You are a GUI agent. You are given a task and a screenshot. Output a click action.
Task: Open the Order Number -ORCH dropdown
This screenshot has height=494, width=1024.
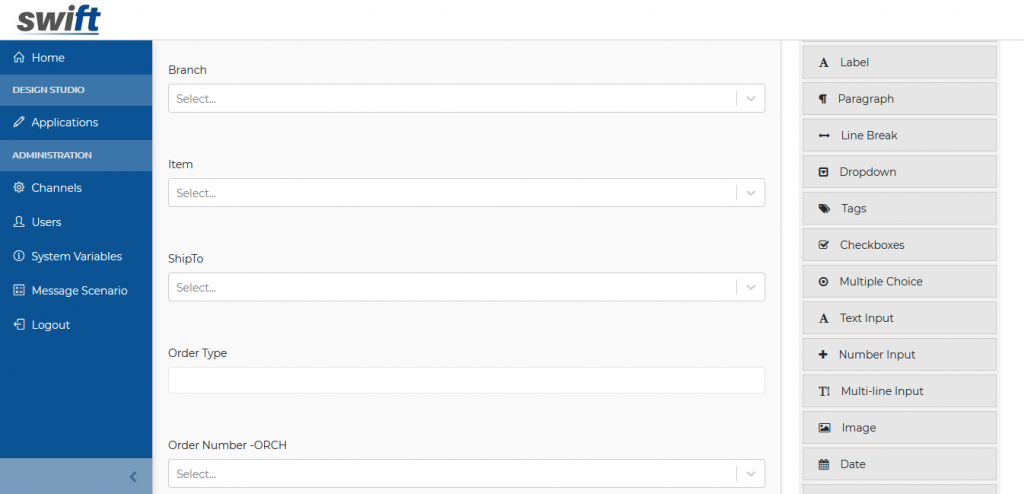click(466, 474)
